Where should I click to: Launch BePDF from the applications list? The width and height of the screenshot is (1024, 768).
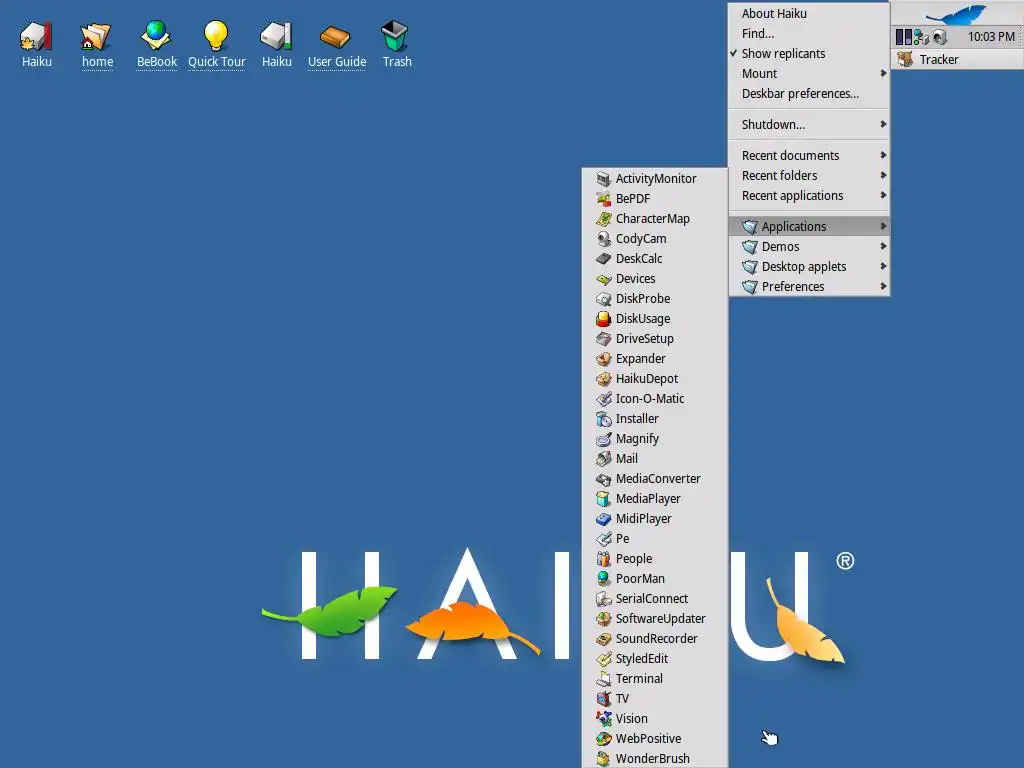654,199
